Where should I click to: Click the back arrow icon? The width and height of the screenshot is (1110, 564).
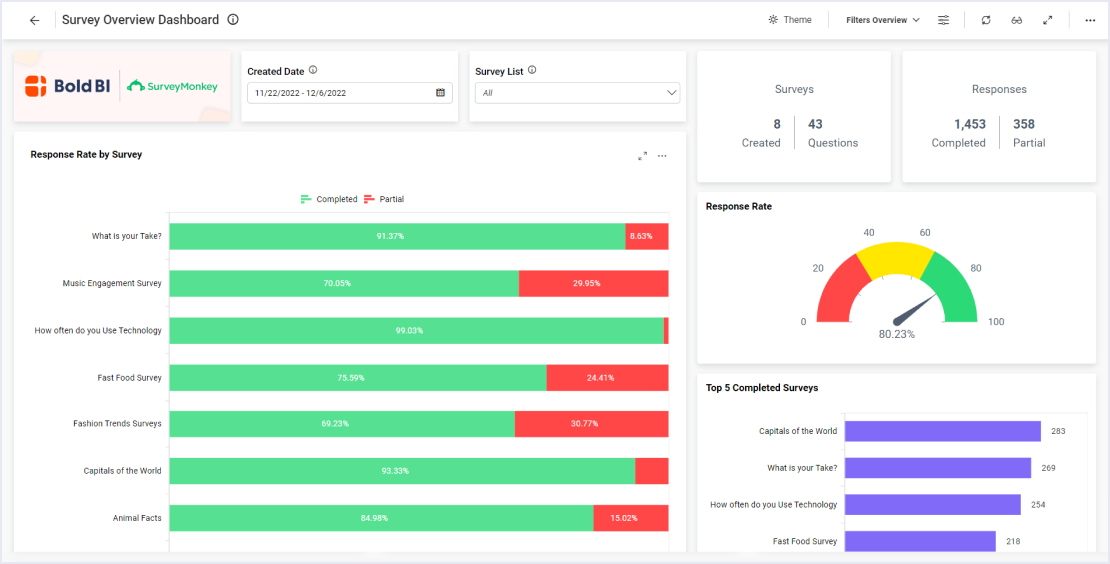[35, 20]
